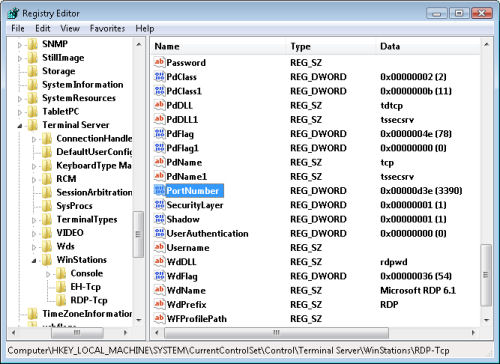Click the PdName string value icon
This screenshot has width=500, height=364.
(x=159, y=162)
